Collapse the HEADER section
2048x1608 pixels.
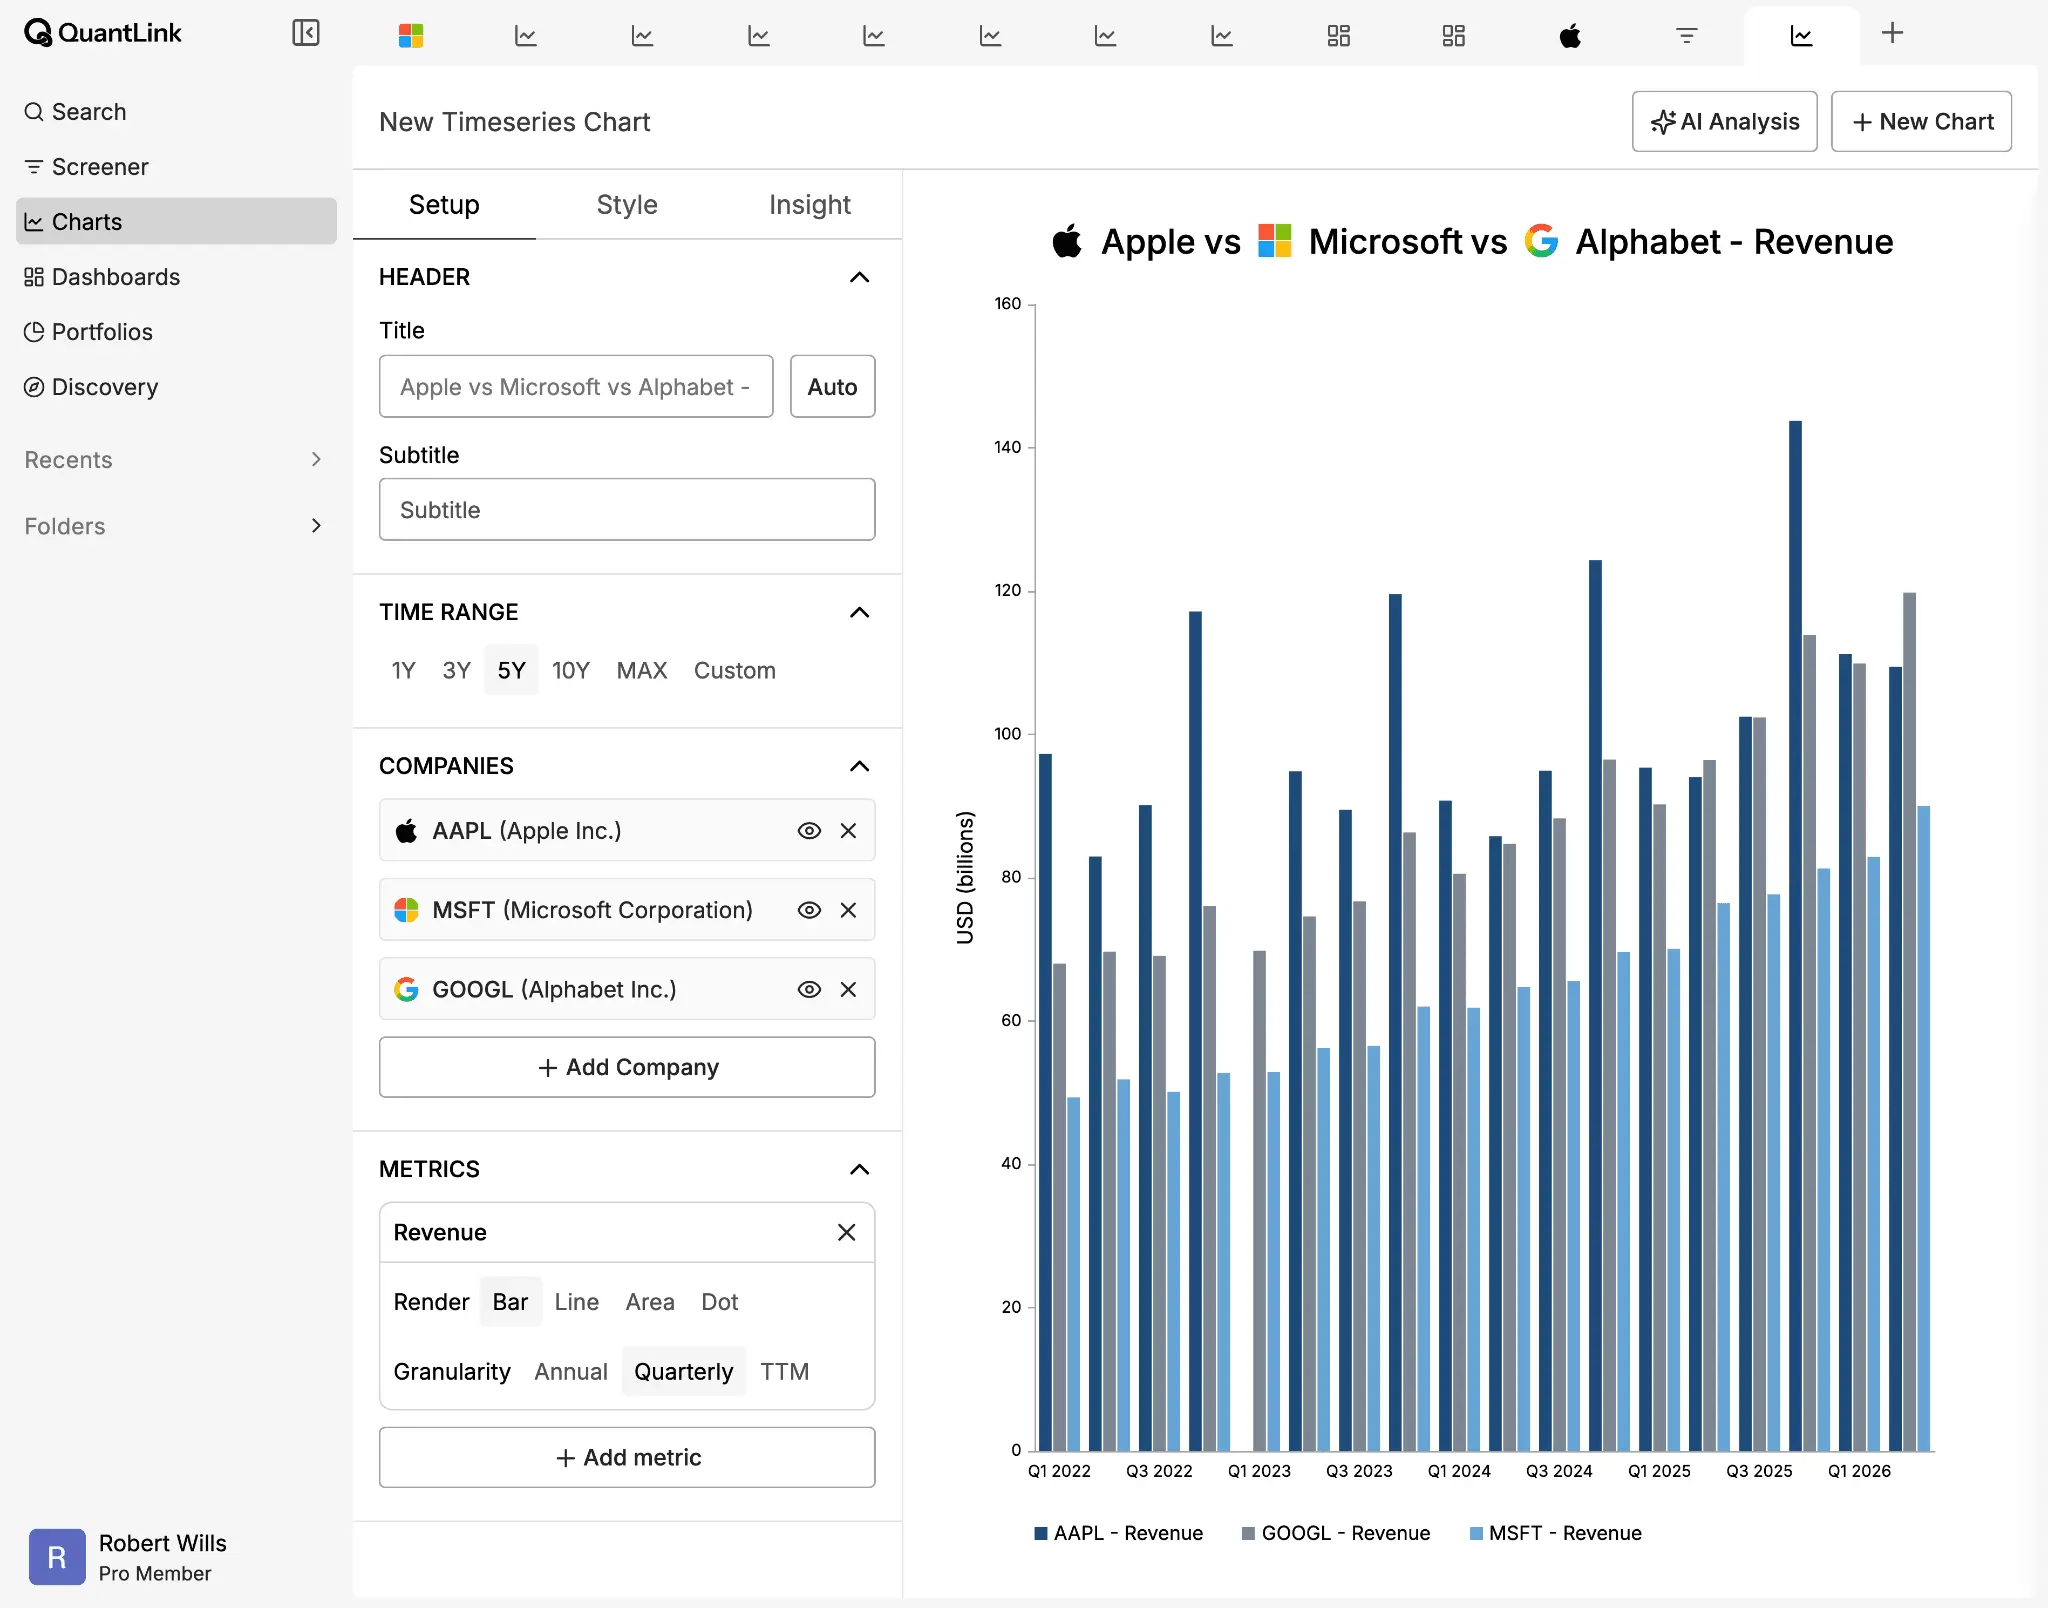[x=859, y=277]
